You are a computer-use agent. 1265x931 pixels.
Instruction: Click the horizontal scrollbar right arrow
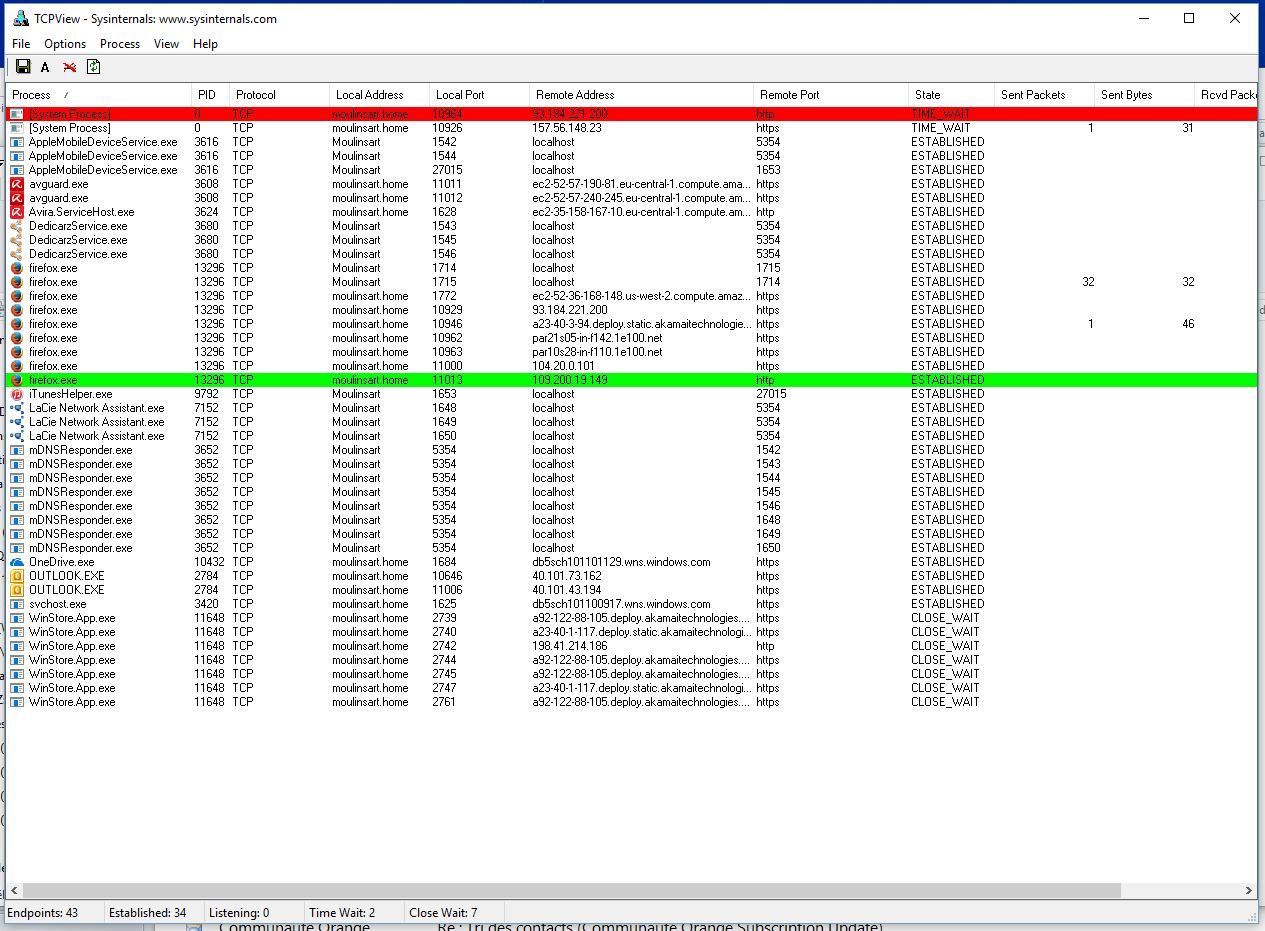[x=1249, y=890]
